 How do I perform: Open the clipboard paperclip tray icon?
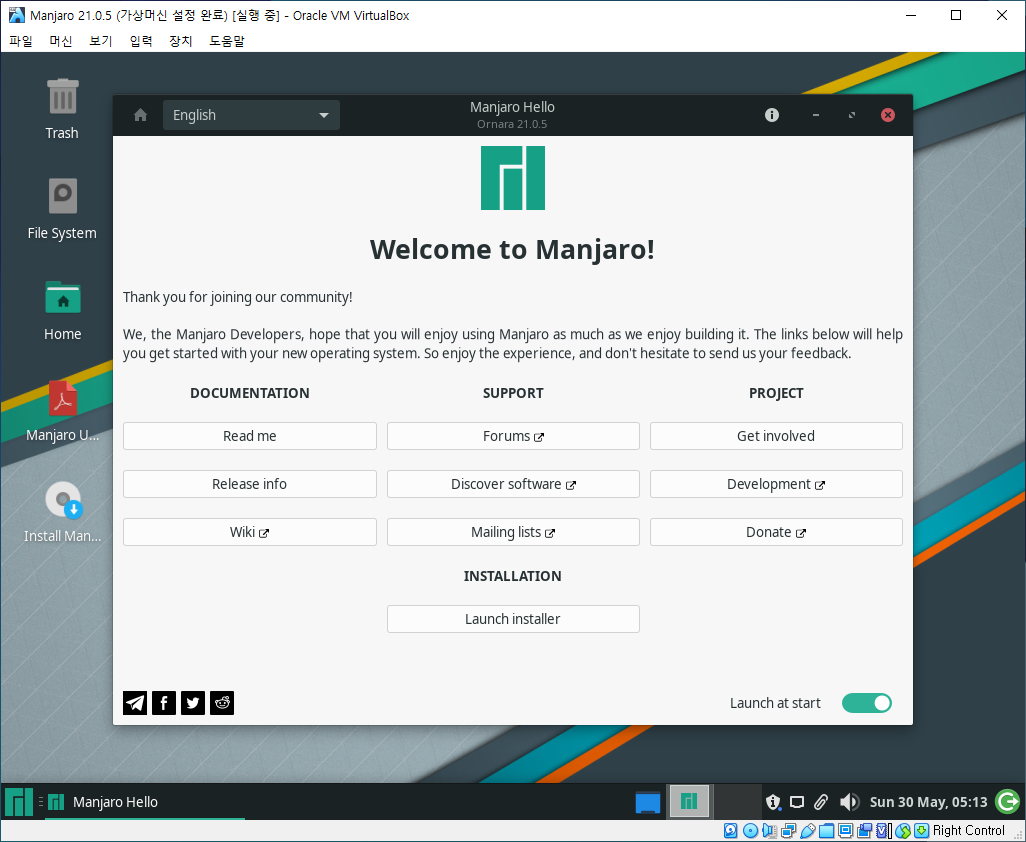pos(821,801)
